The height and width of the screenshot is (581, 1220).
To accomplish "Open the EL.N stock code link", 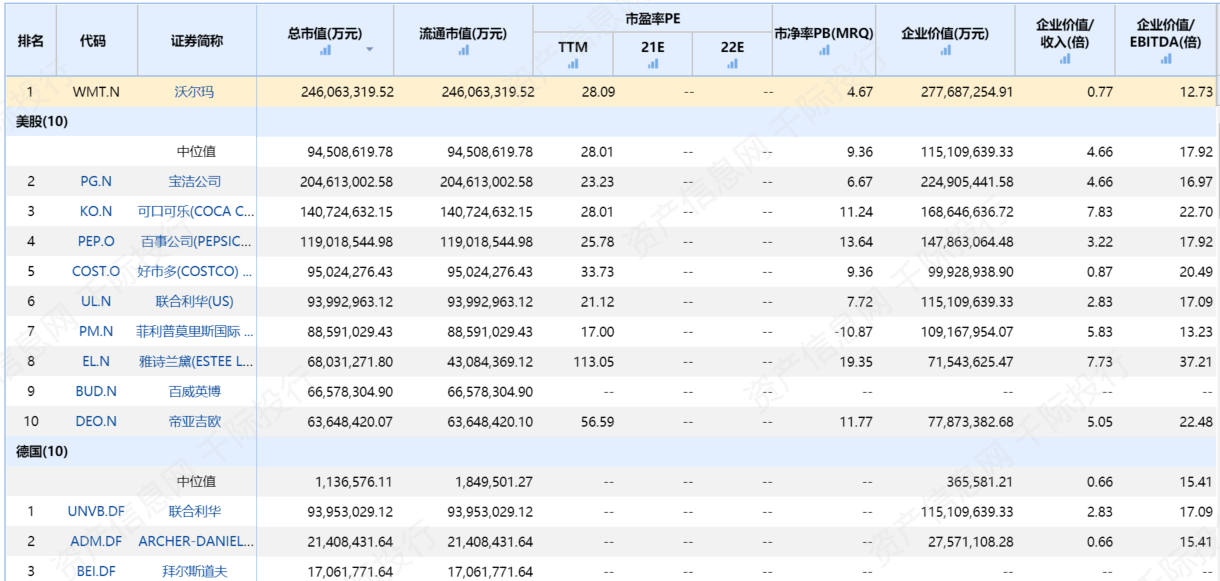I will (96, 362).
